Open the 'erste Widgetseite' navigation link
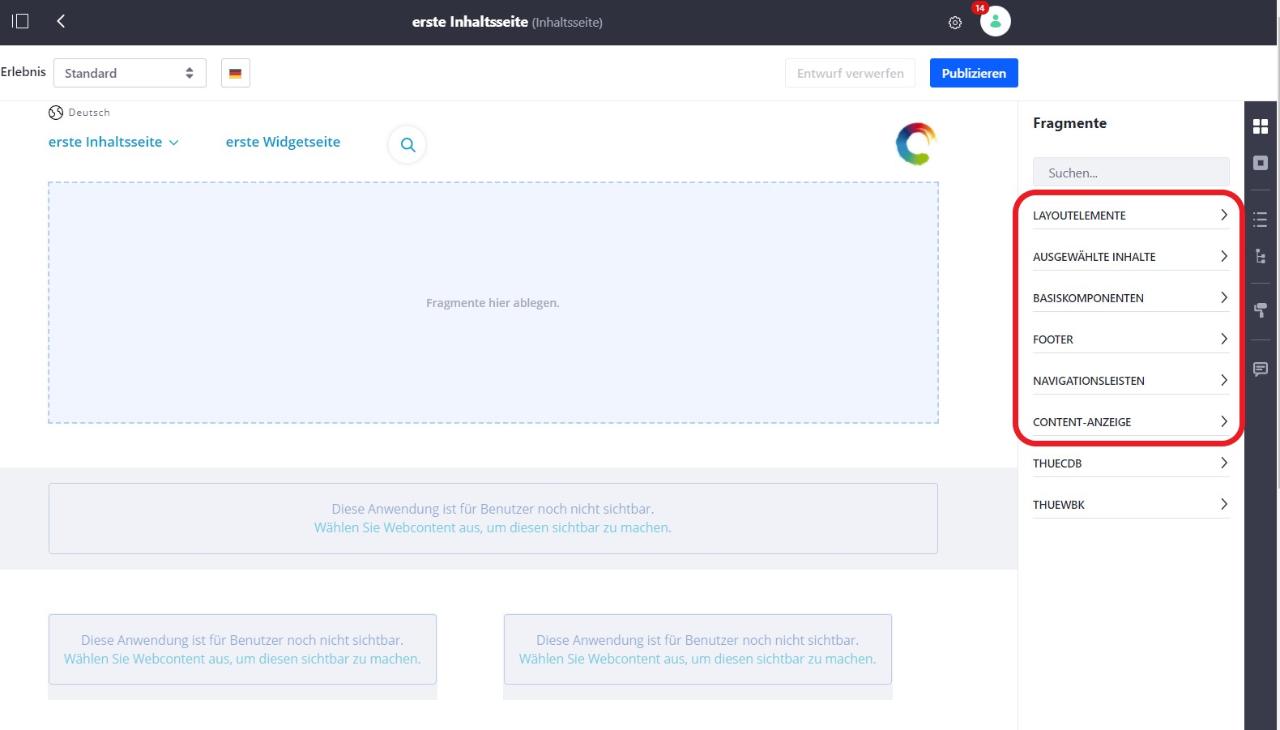 (x=283, y=142)
